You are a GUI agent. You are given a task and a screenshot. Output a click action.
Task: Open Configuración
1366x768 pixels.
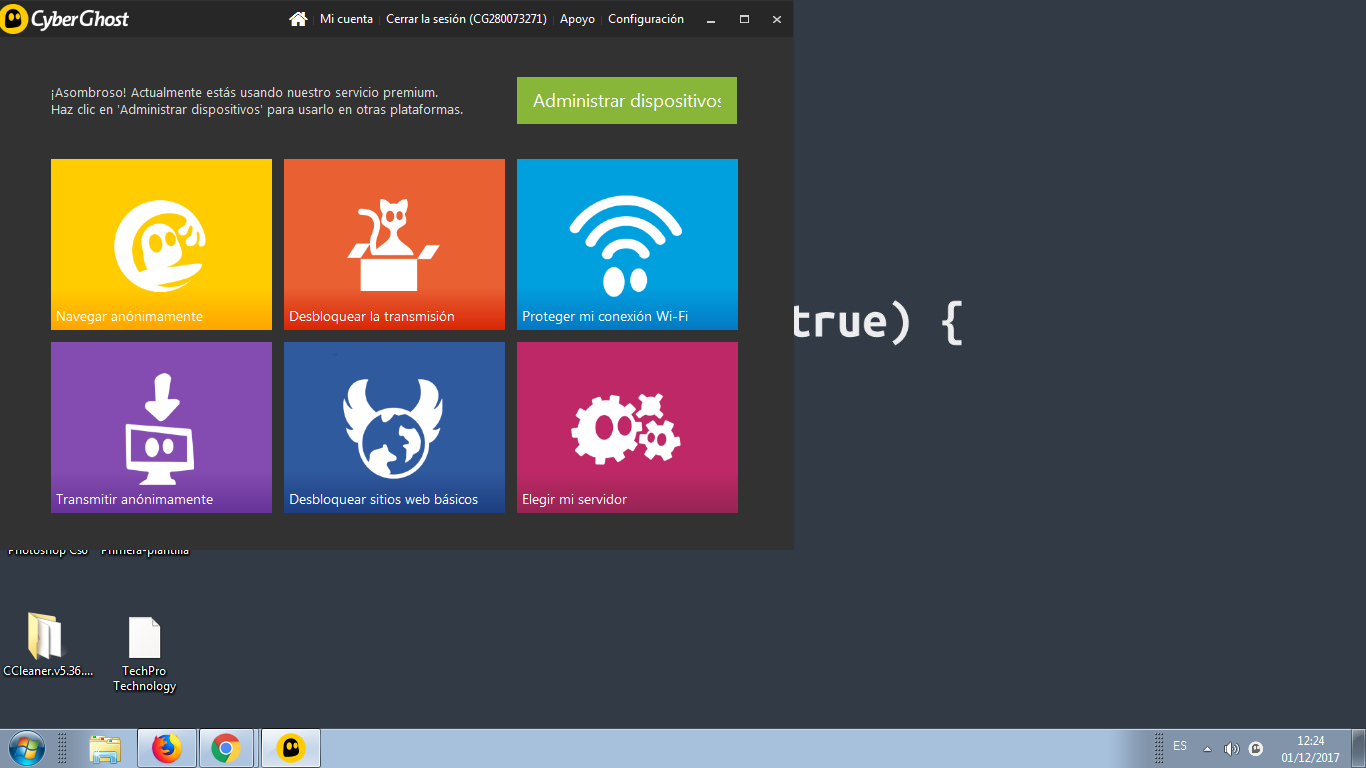[646, 19]
